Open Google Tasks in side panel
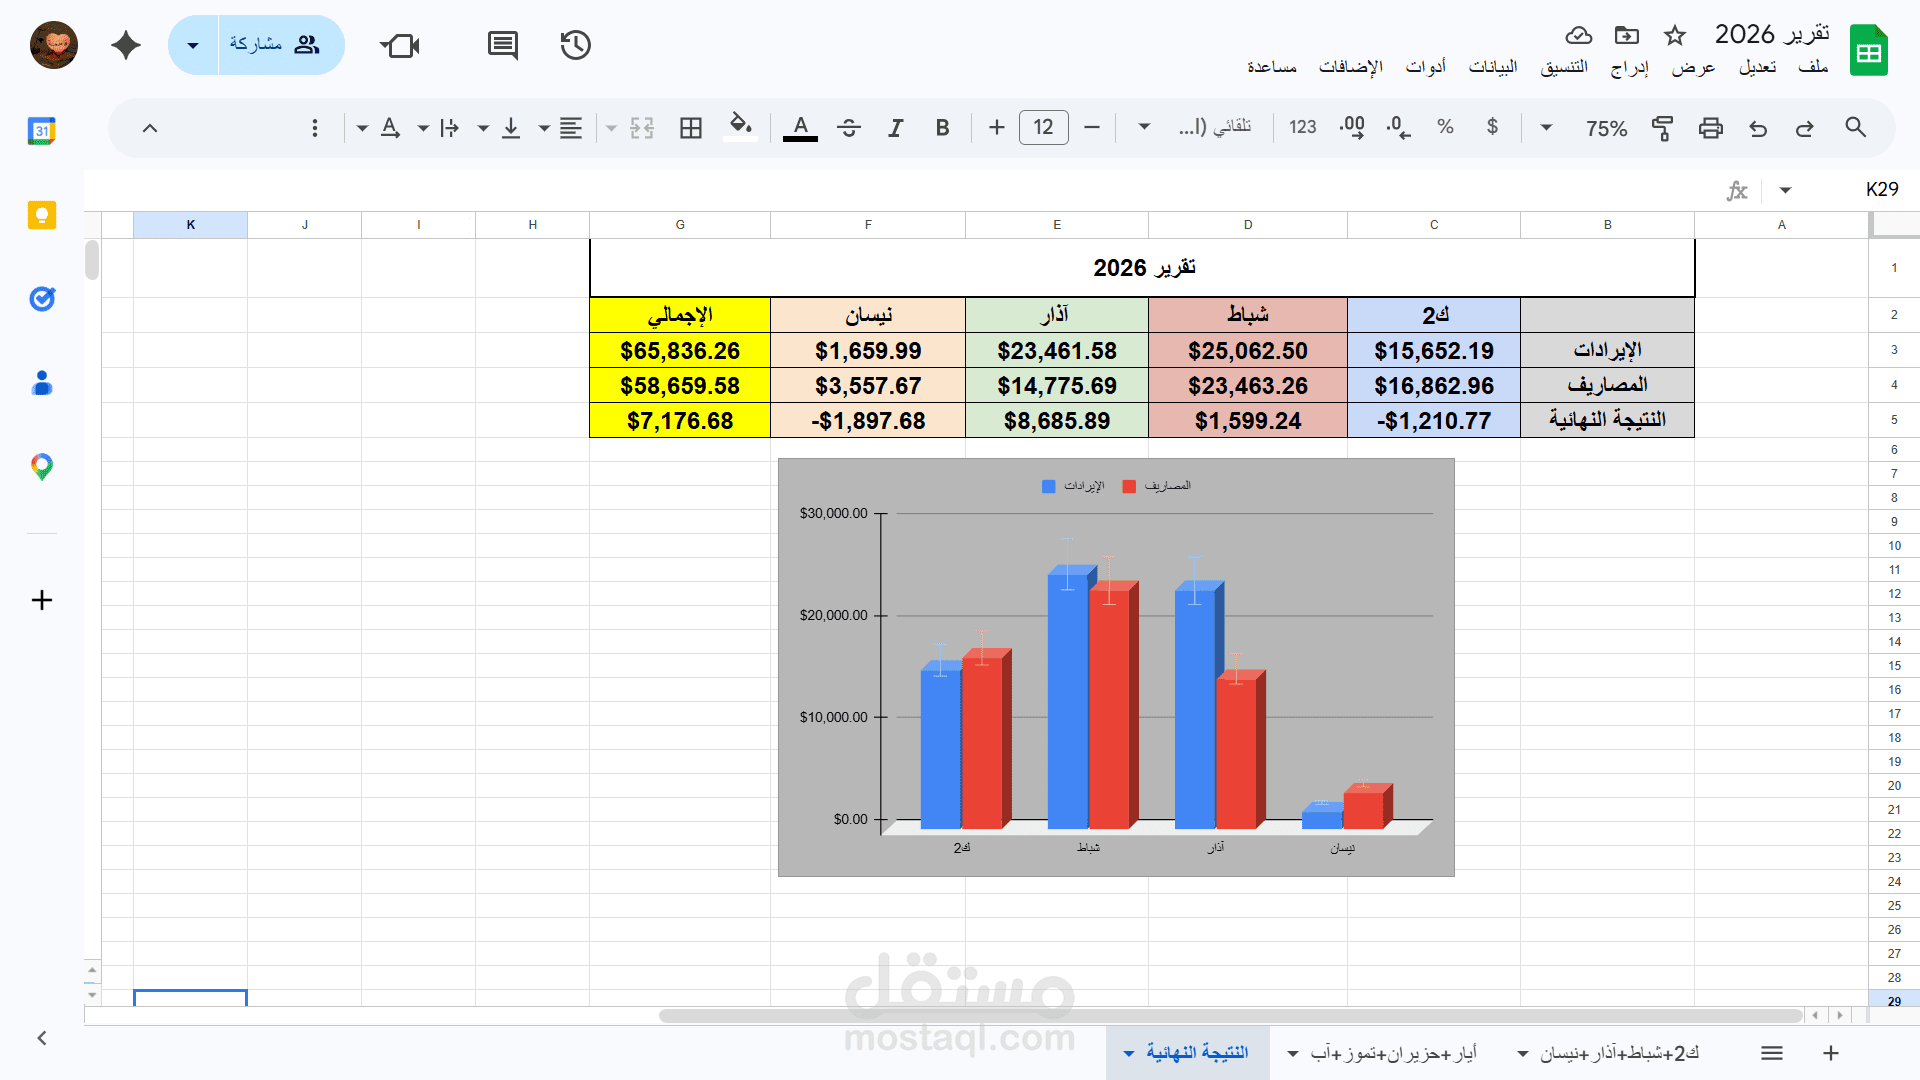Viewport: 1920px width, 1080px height. coord(42,299)
